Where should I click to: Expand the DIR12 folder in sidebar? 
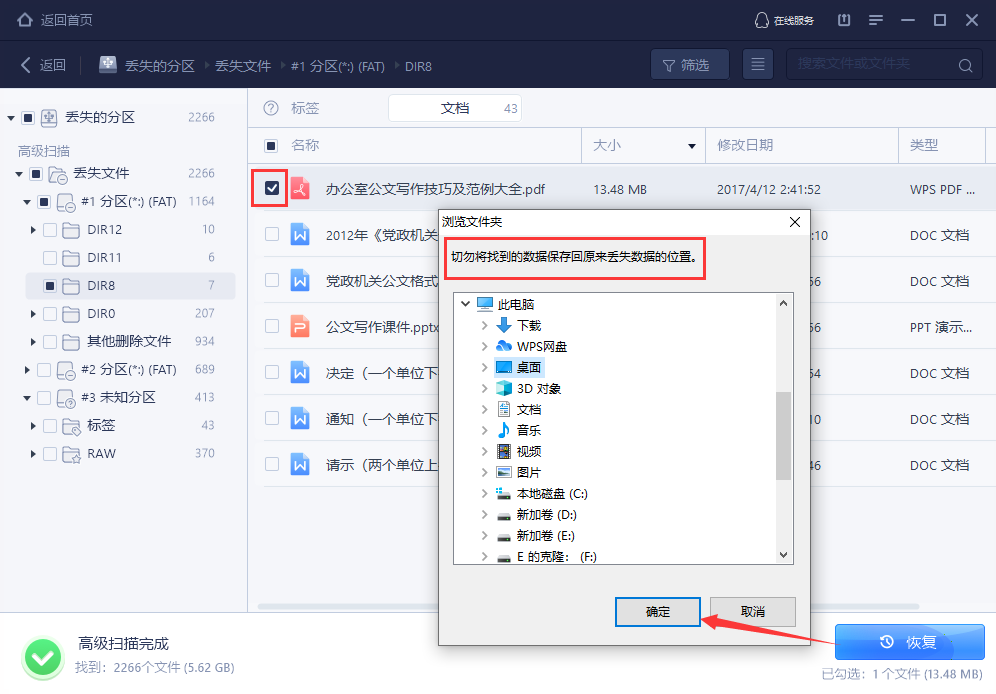coord(32,229)
